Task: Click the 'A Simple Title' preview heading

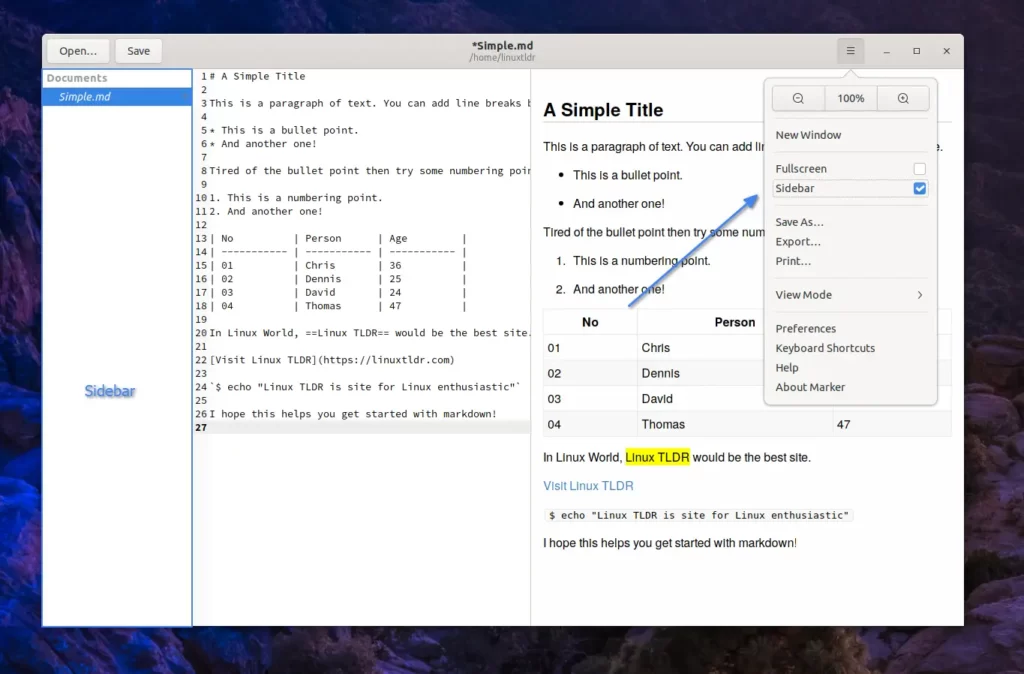Action: pyautogui.click(x=603, y=110)
